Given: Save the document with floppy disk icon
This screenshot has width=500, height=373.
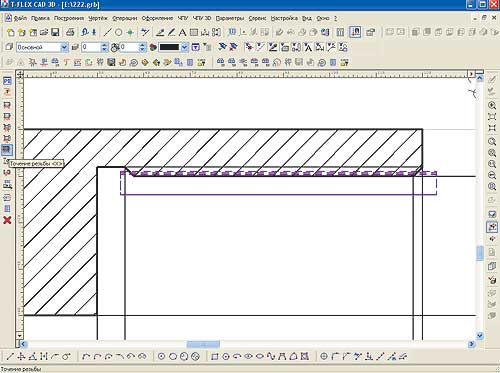Looking at the screenshot, I should pyautogui.click(x=55, y=32).
